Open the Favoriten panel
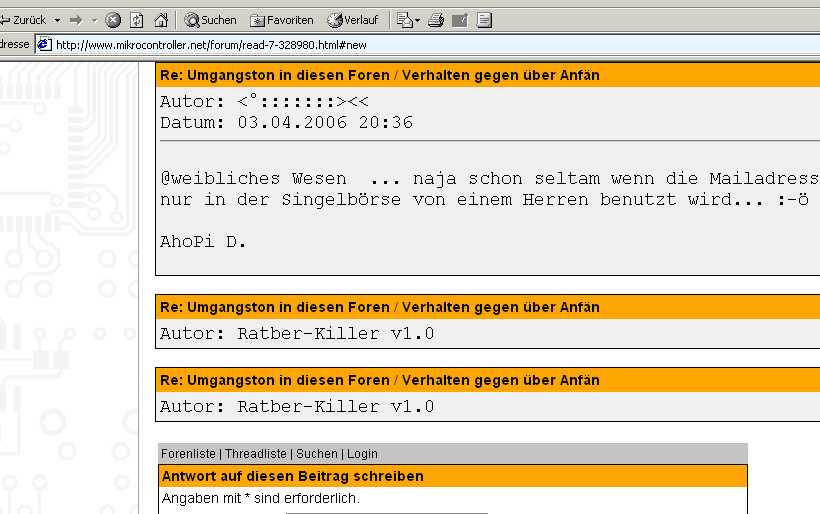This screenshot has width=820, height=514. (x=282, y=20)
